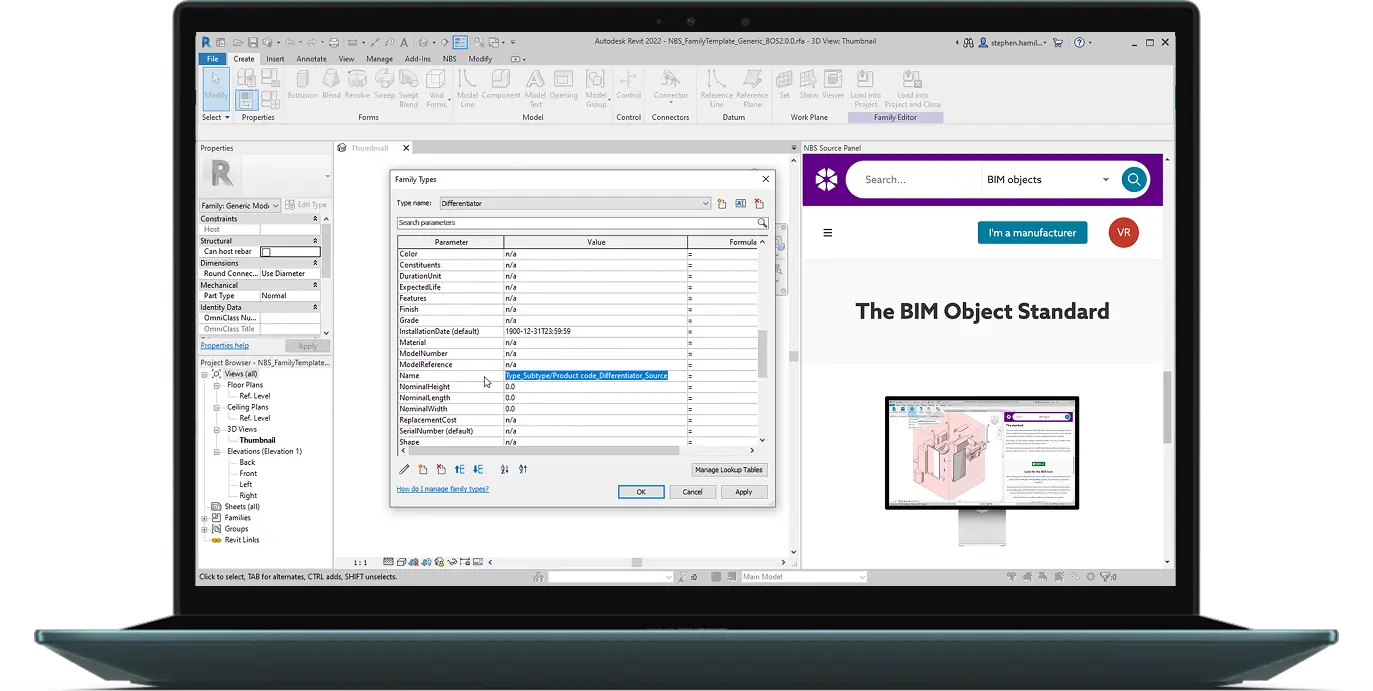This screenshot has height=691, width=1373.
Task: Open the Type name dropdown in Family Types
Action: click(707, 202)
